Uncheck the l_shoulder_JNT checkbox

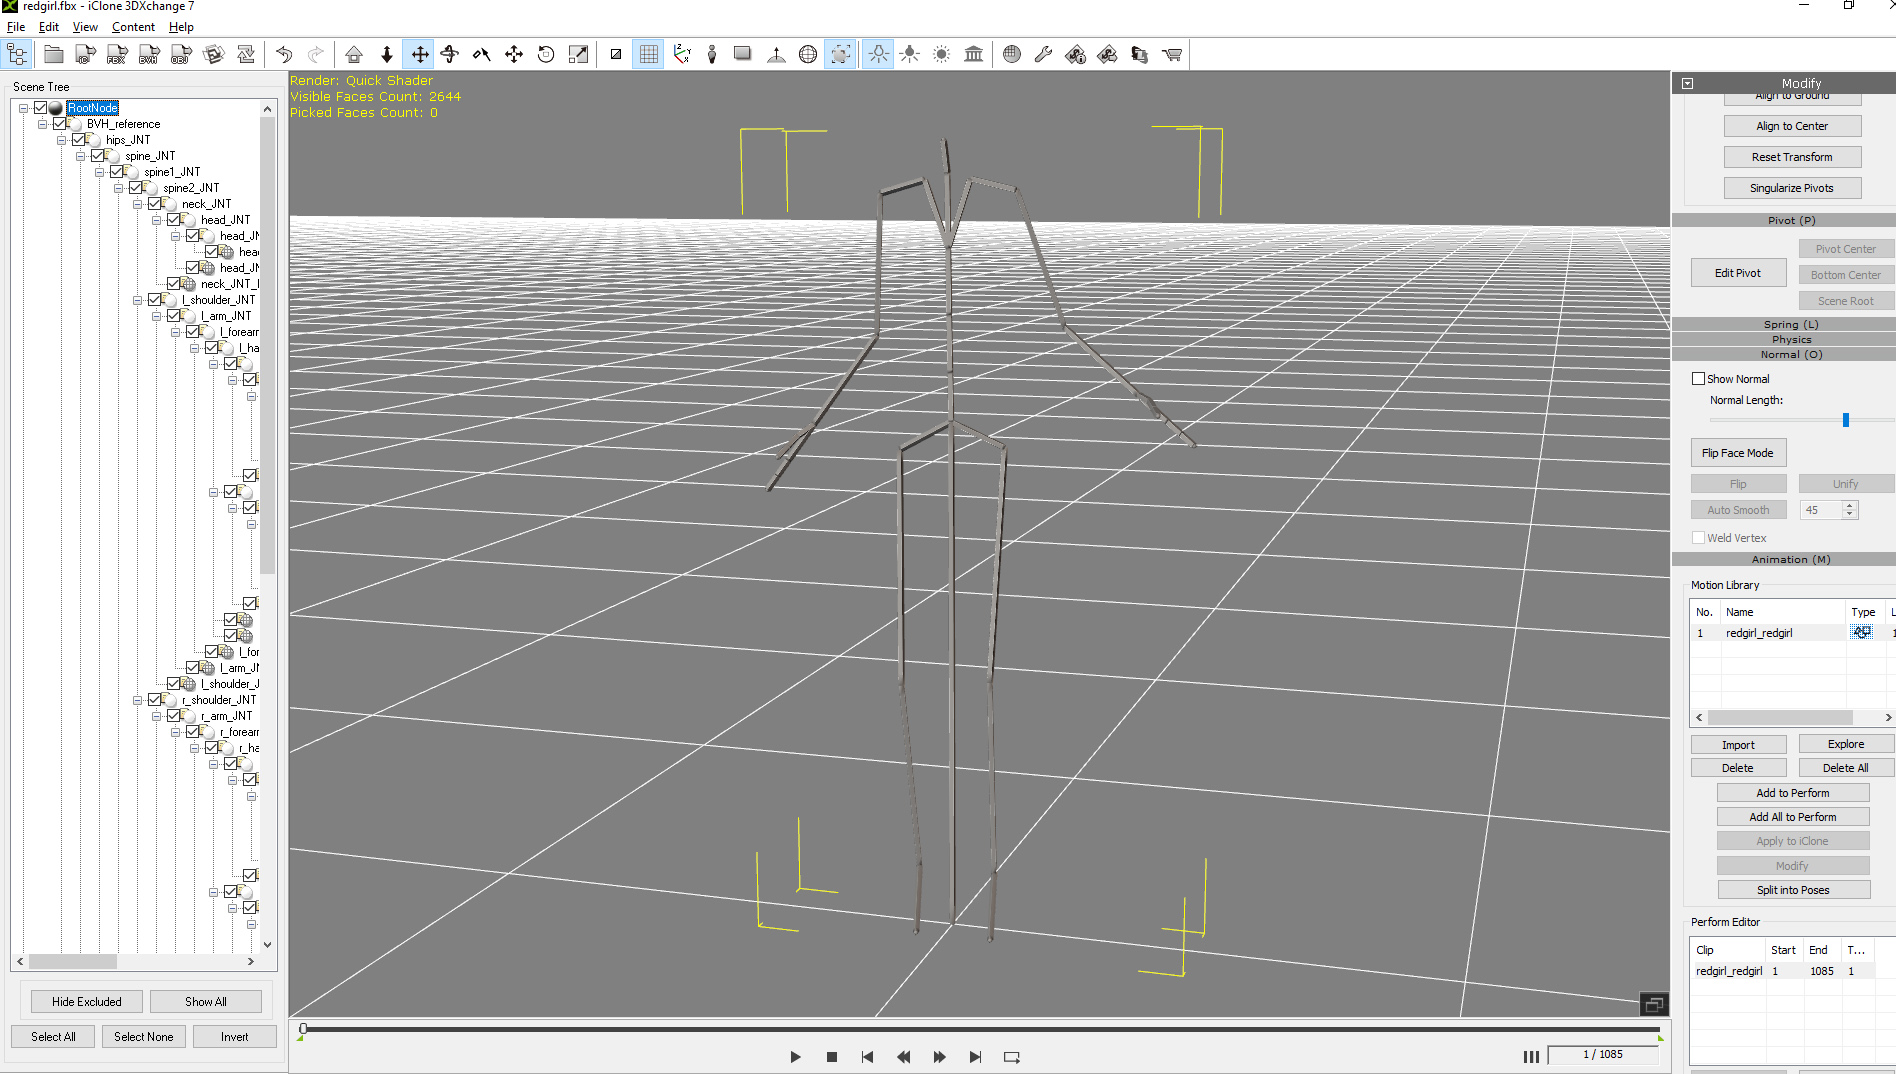tap(155, 300)
